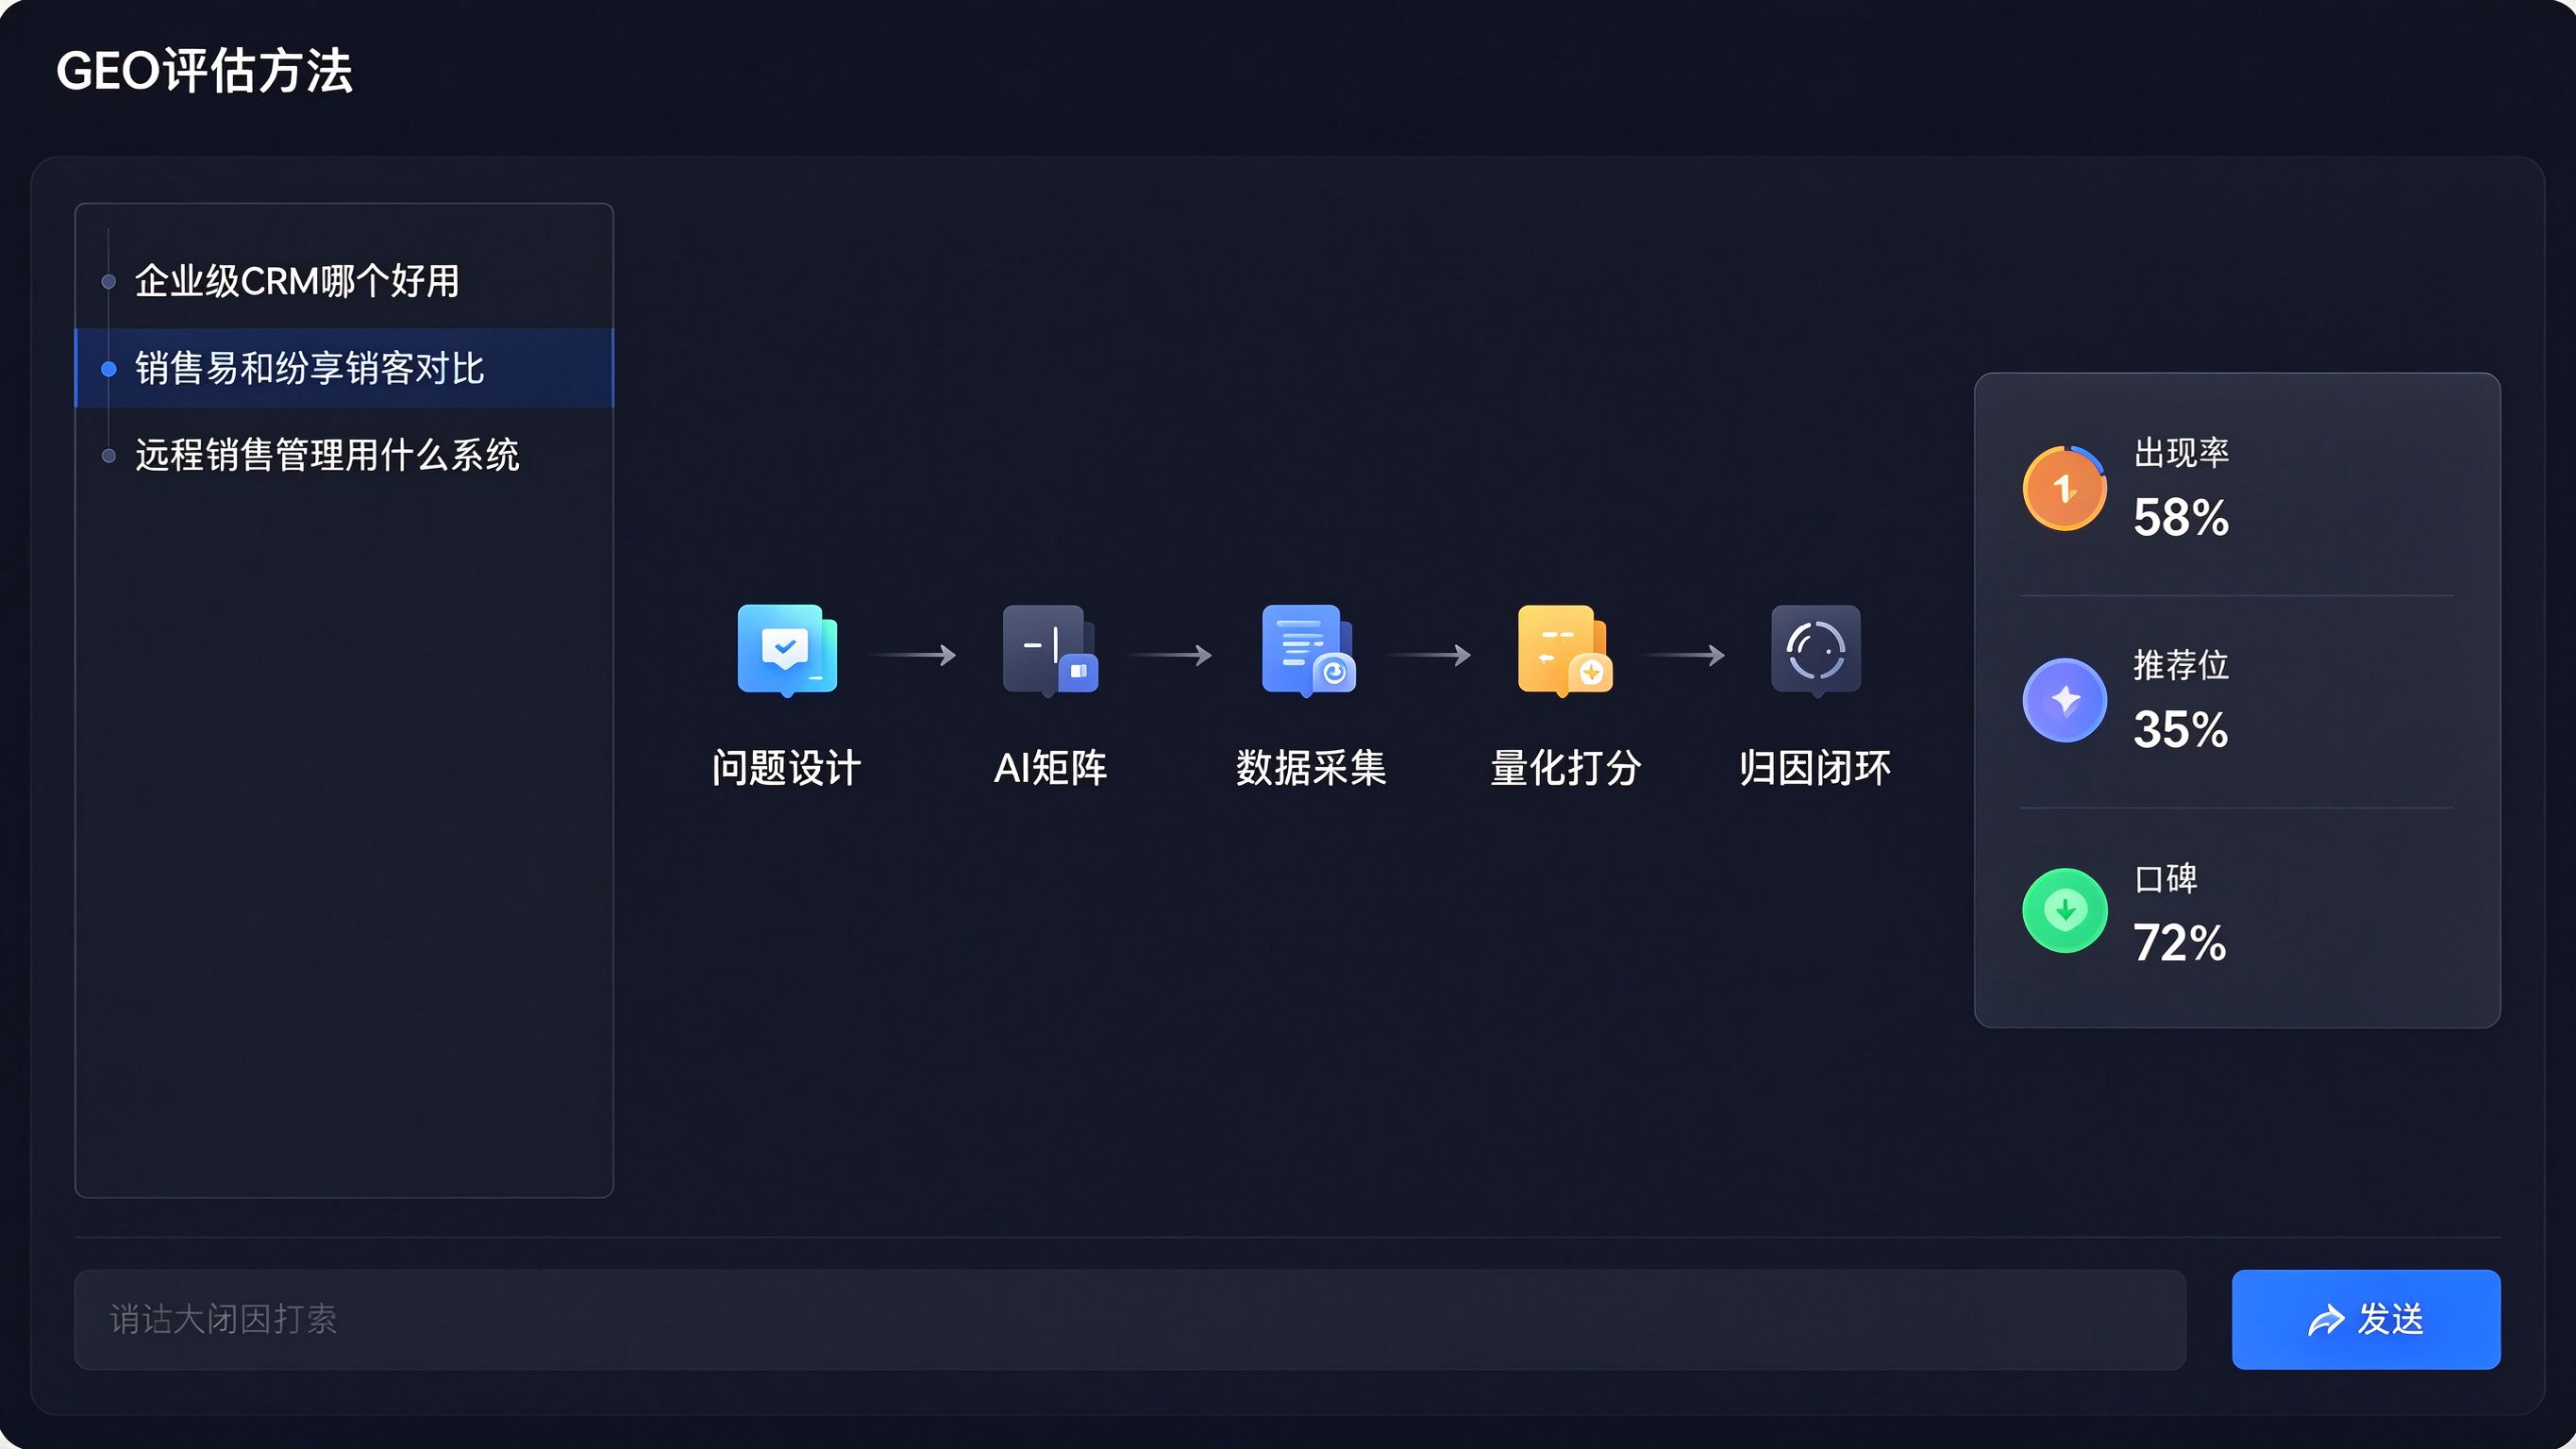Click the 归因闭环 circular loop icon
The width and height of the screenshot is (2576, 1449).
[1816, 650]
